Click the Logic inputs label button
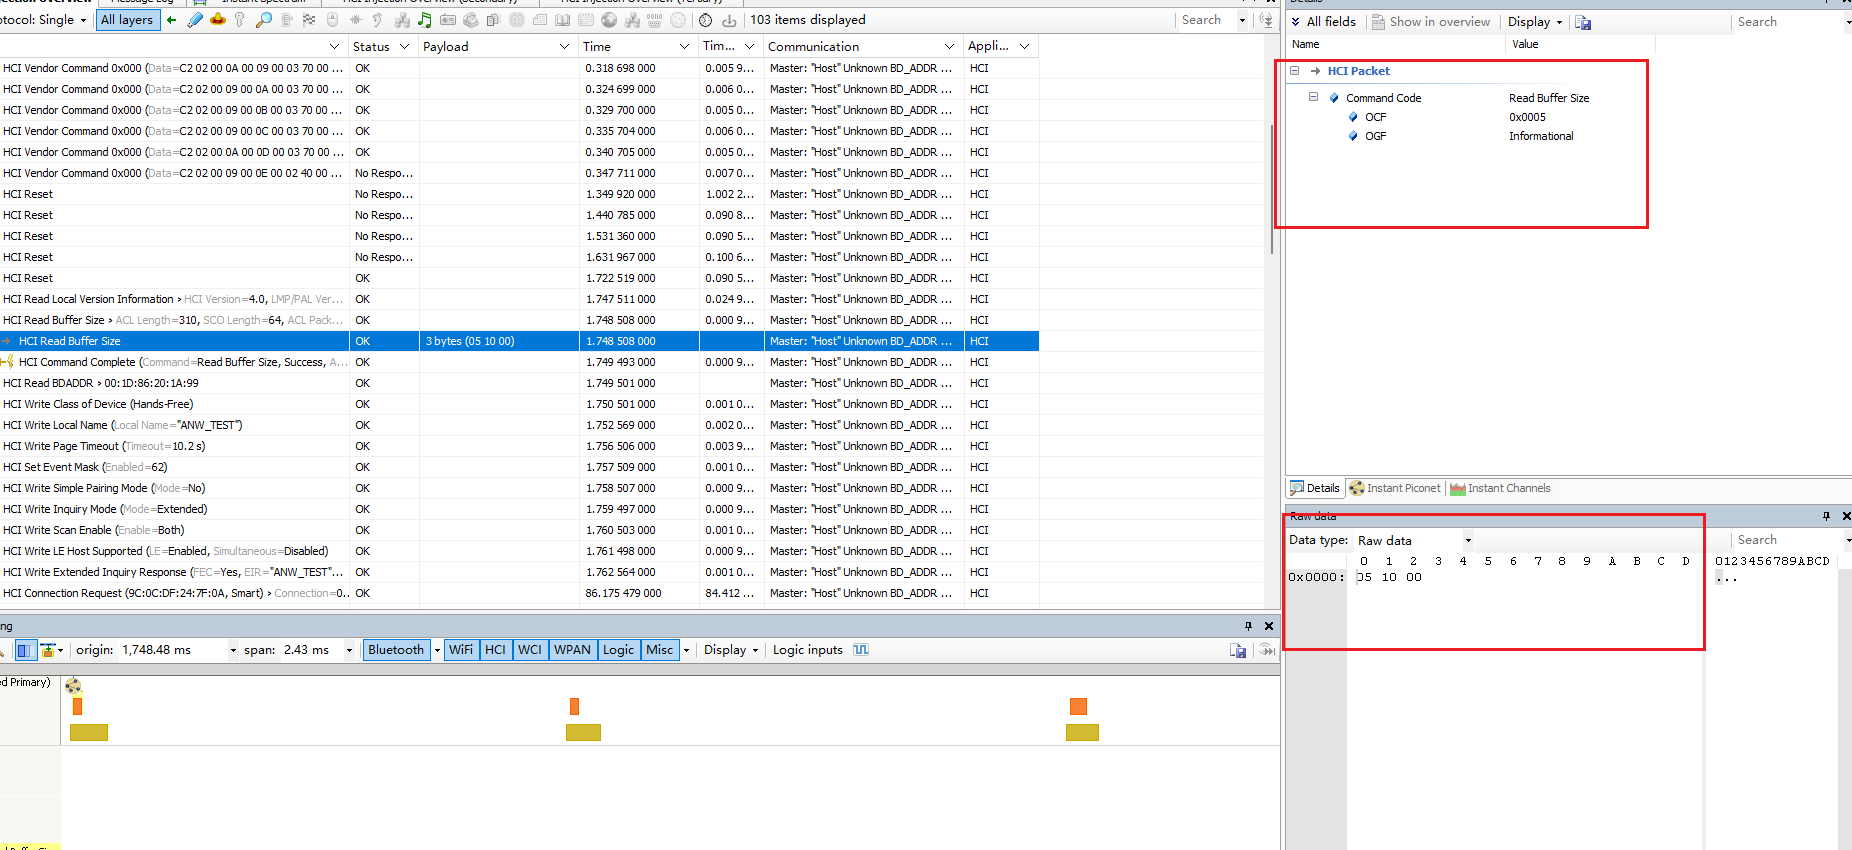1852x850 pixels. [x=807, y=650]
